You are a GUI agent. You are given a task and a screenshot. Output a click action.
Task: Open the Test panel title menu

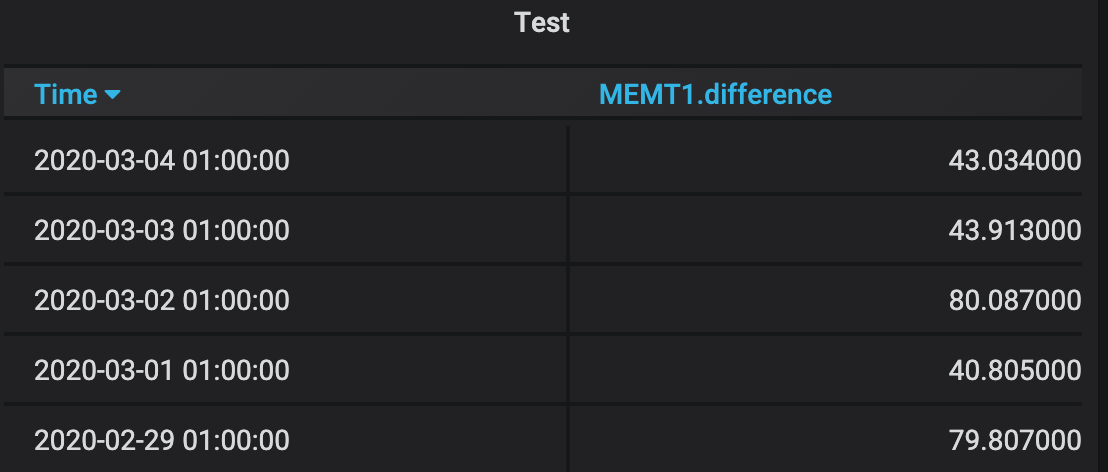pos(542,22)
